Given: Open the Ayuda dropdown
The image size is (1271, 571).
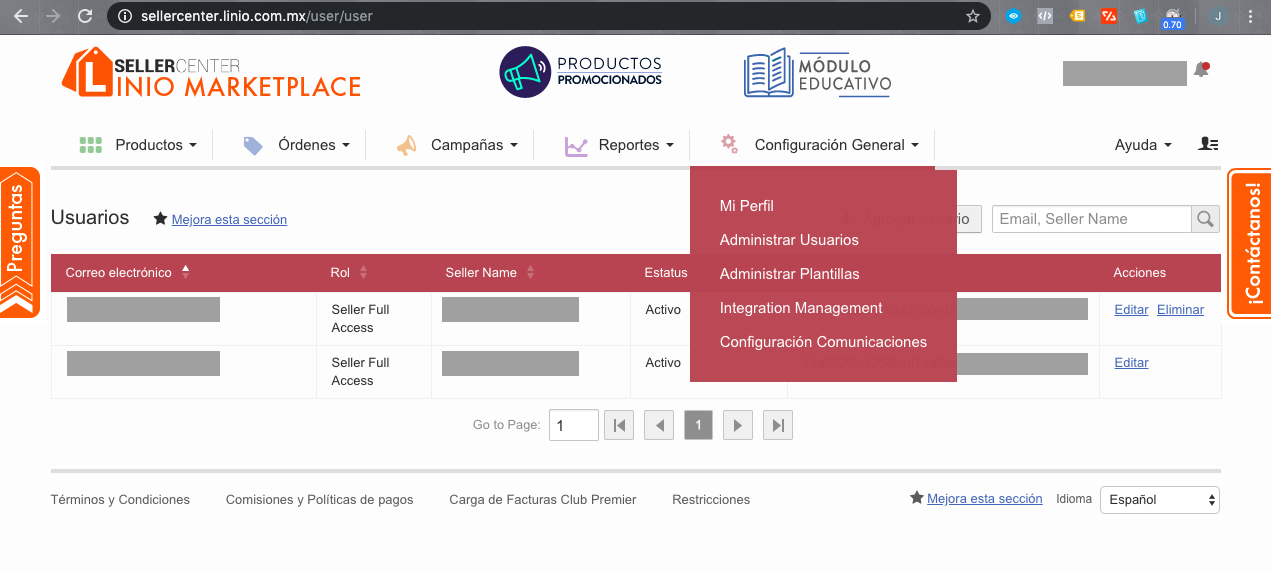Looking at the screenshot, I should (1143, 145).
